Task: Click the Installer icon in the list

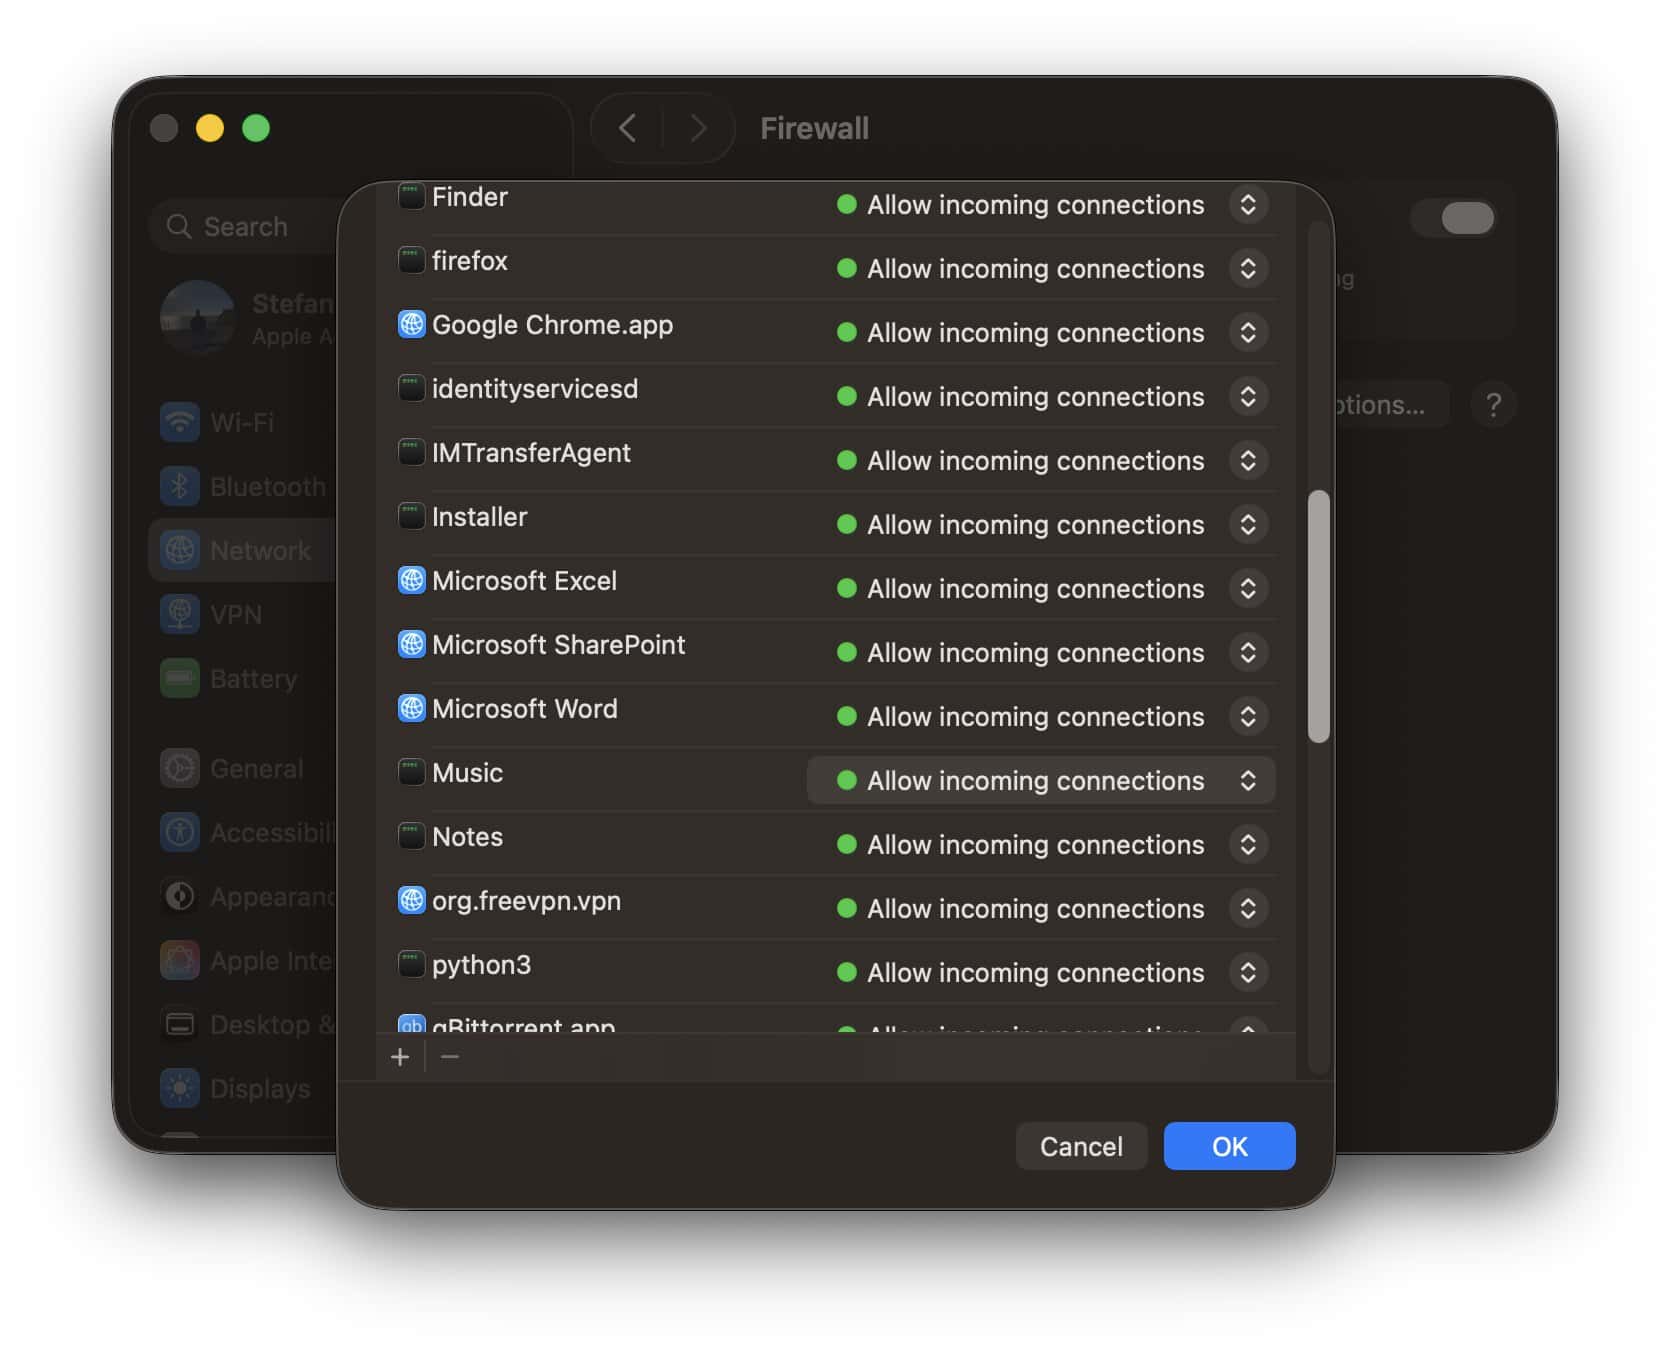Action: tap(411, 516)
